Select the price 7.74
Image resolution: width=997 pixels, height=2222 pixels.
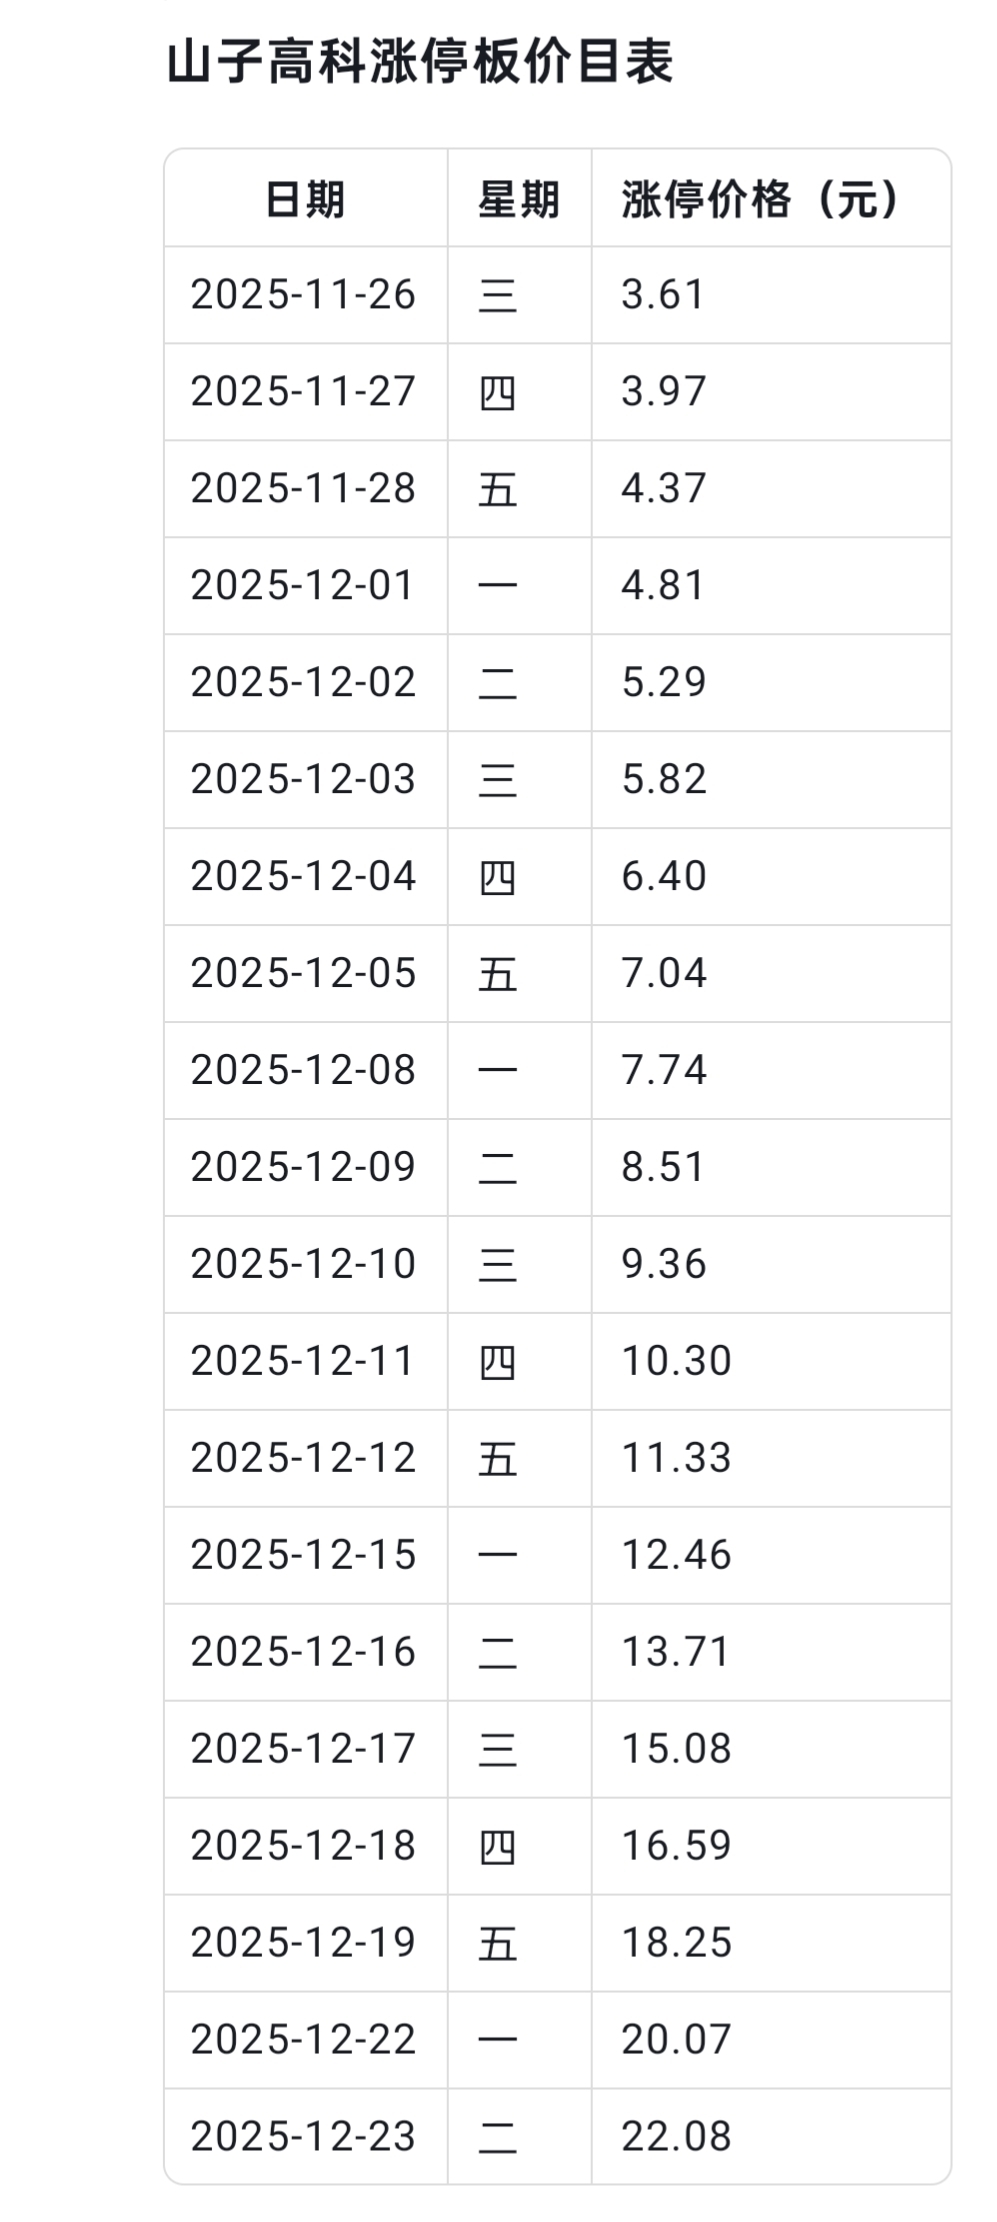pos(664,1070)
